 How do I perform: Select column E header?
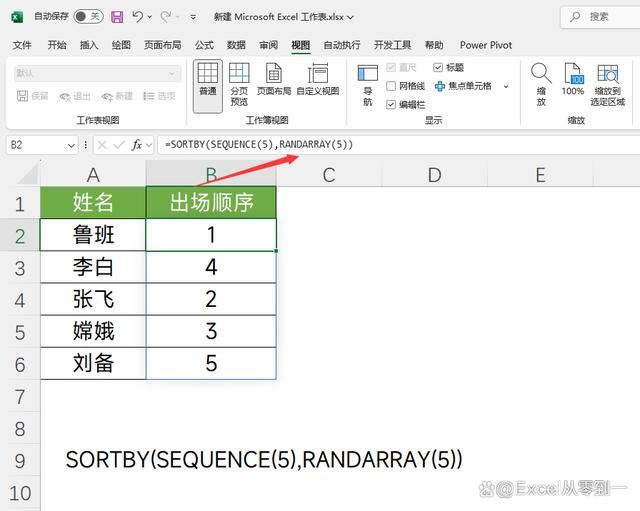pyautogui.click(x=540, y=175)
